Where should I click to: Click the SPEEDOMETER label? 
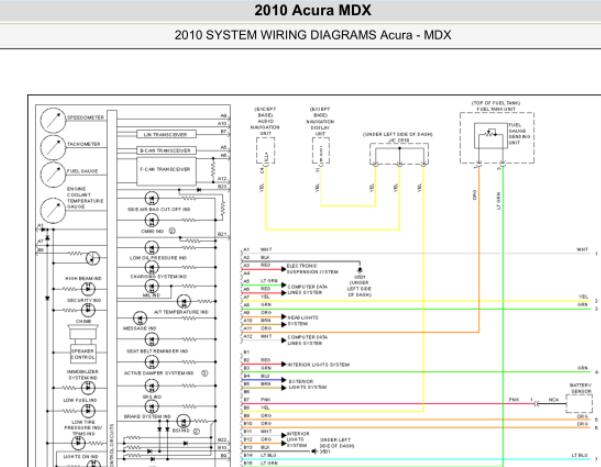pos(86,118)
